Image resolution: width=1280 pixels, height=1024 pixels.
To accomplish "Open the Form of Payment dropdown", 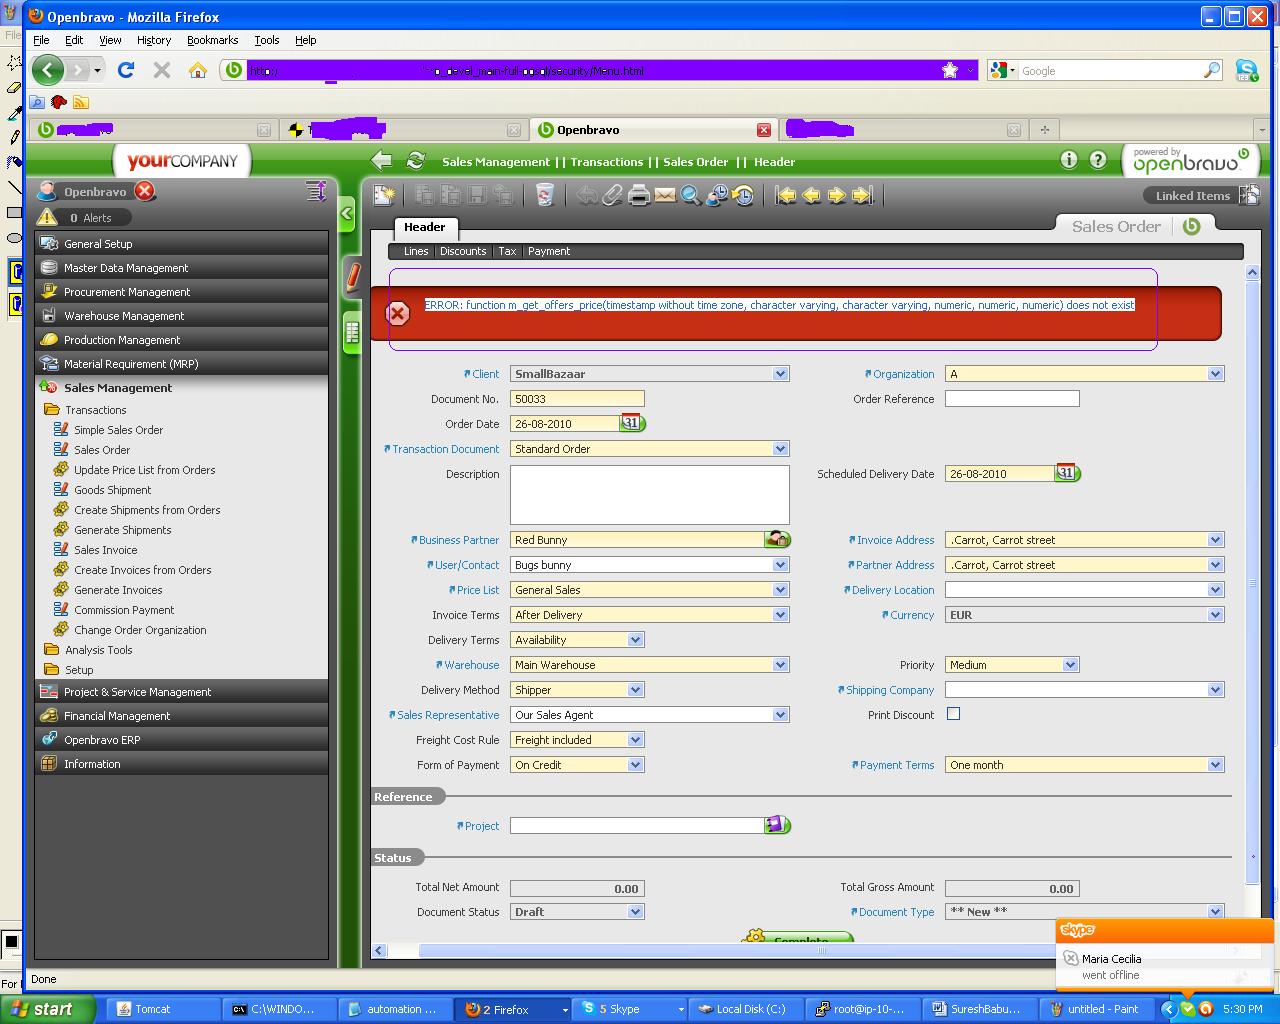I will coord(635,765).
